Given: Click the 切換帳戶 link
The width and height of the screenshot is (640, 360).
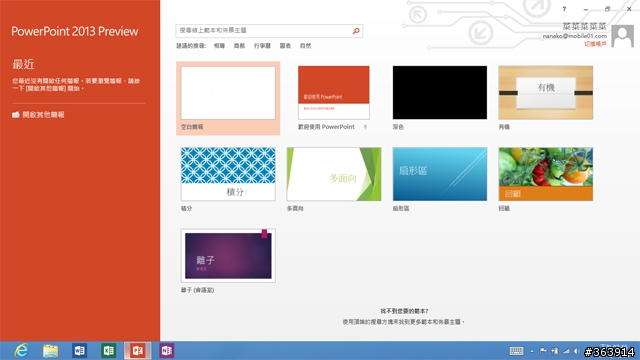Looking at the screenshot, I should pos(595,44).
